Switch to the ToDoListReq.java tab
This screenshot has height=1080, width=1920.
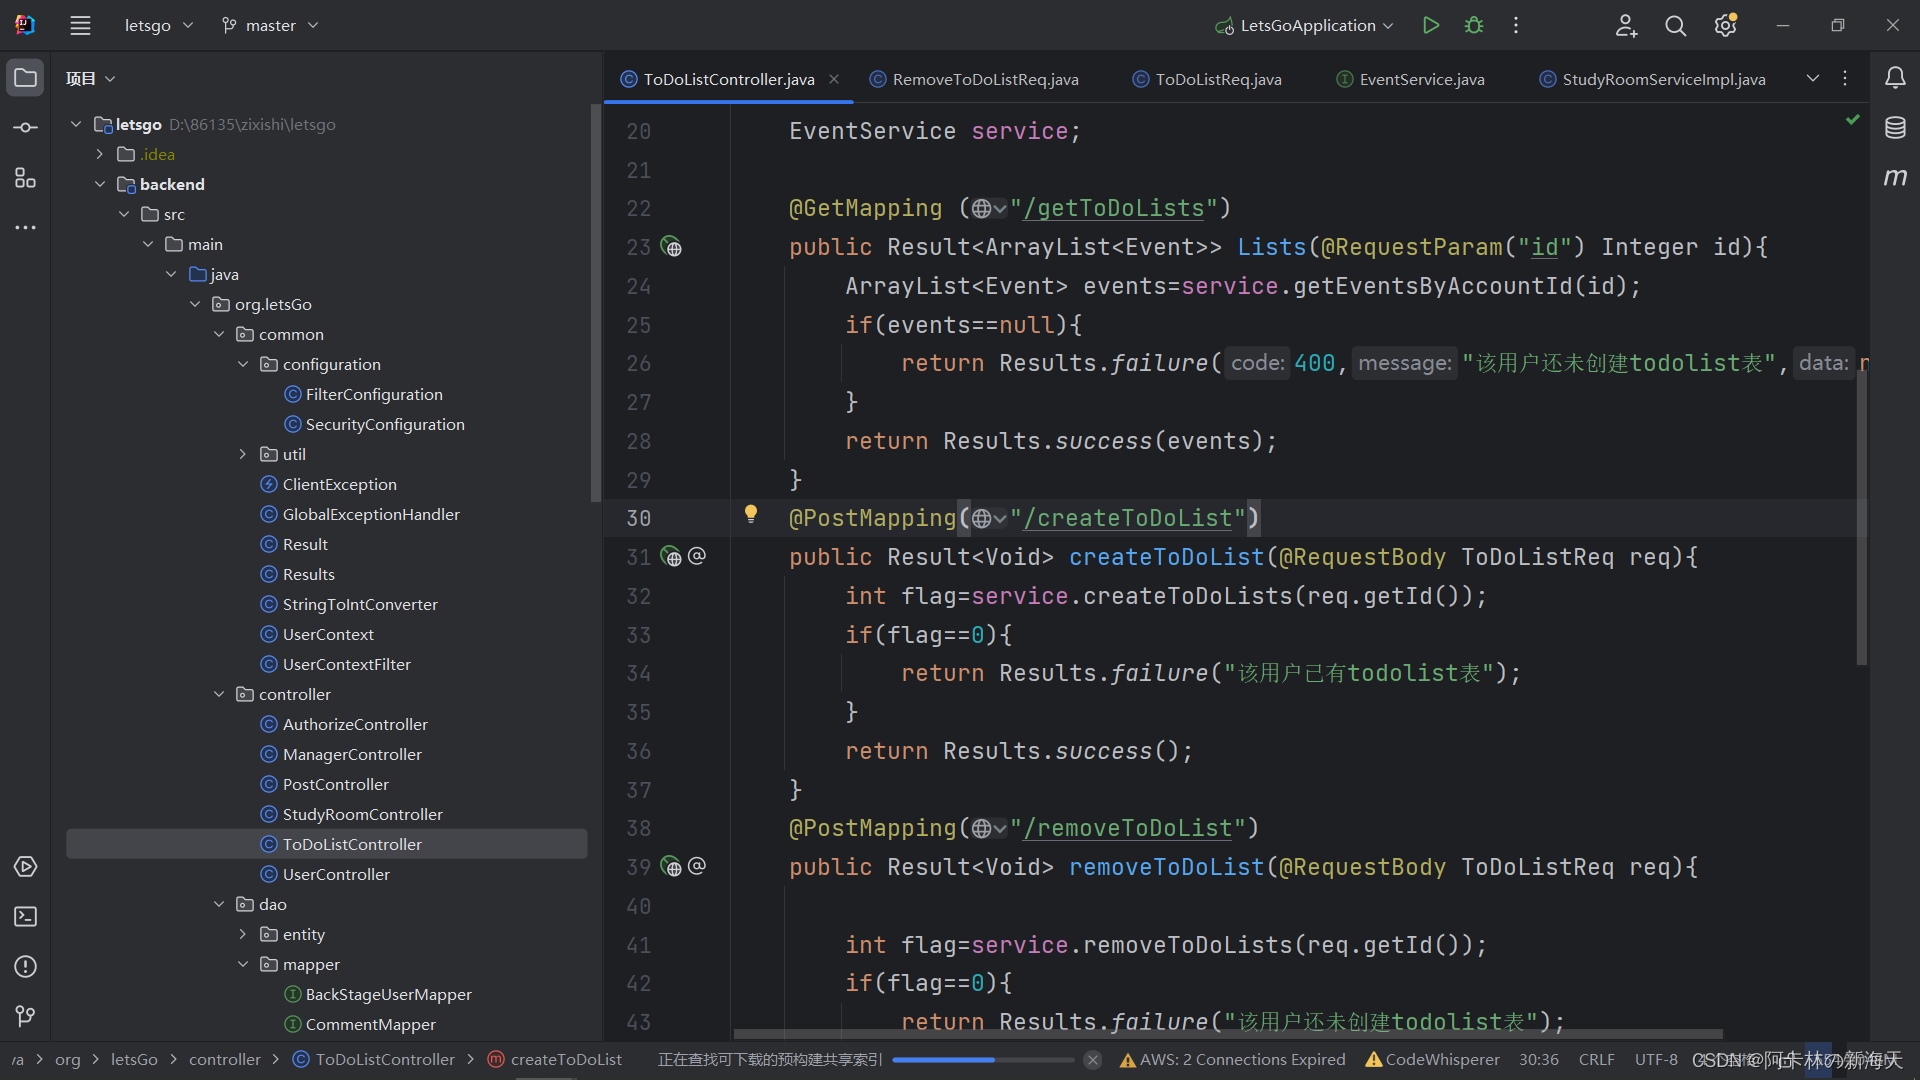[1217, 79]
